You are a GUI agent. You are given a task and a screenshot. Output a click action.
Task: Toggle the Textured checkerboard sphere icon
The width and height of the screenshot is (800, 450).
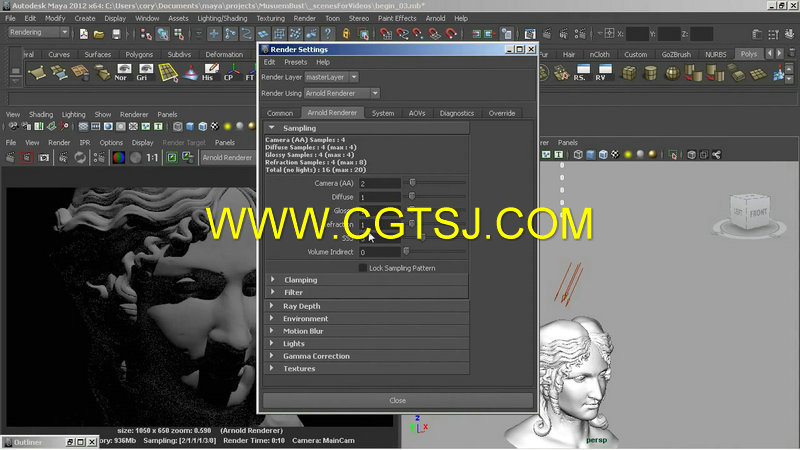[x=215, y=126]
